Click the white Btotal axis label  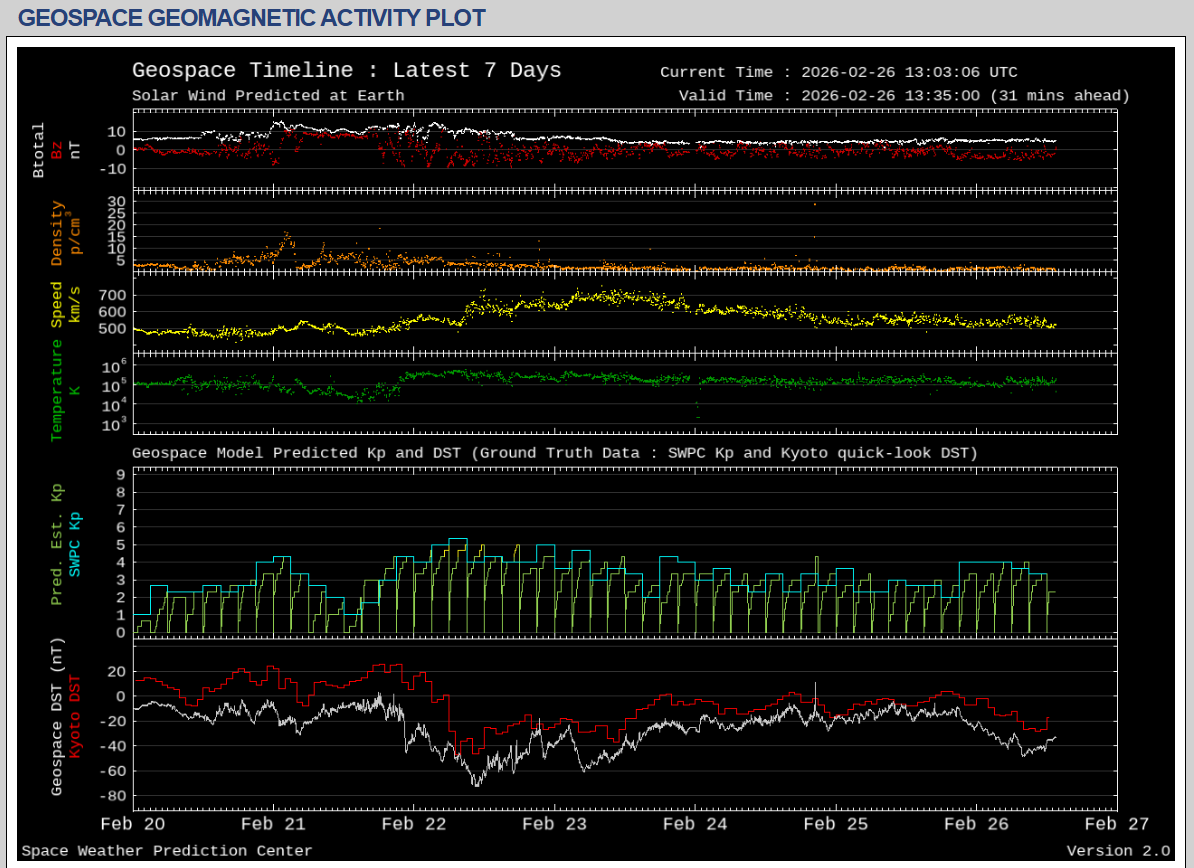point(39,150)
